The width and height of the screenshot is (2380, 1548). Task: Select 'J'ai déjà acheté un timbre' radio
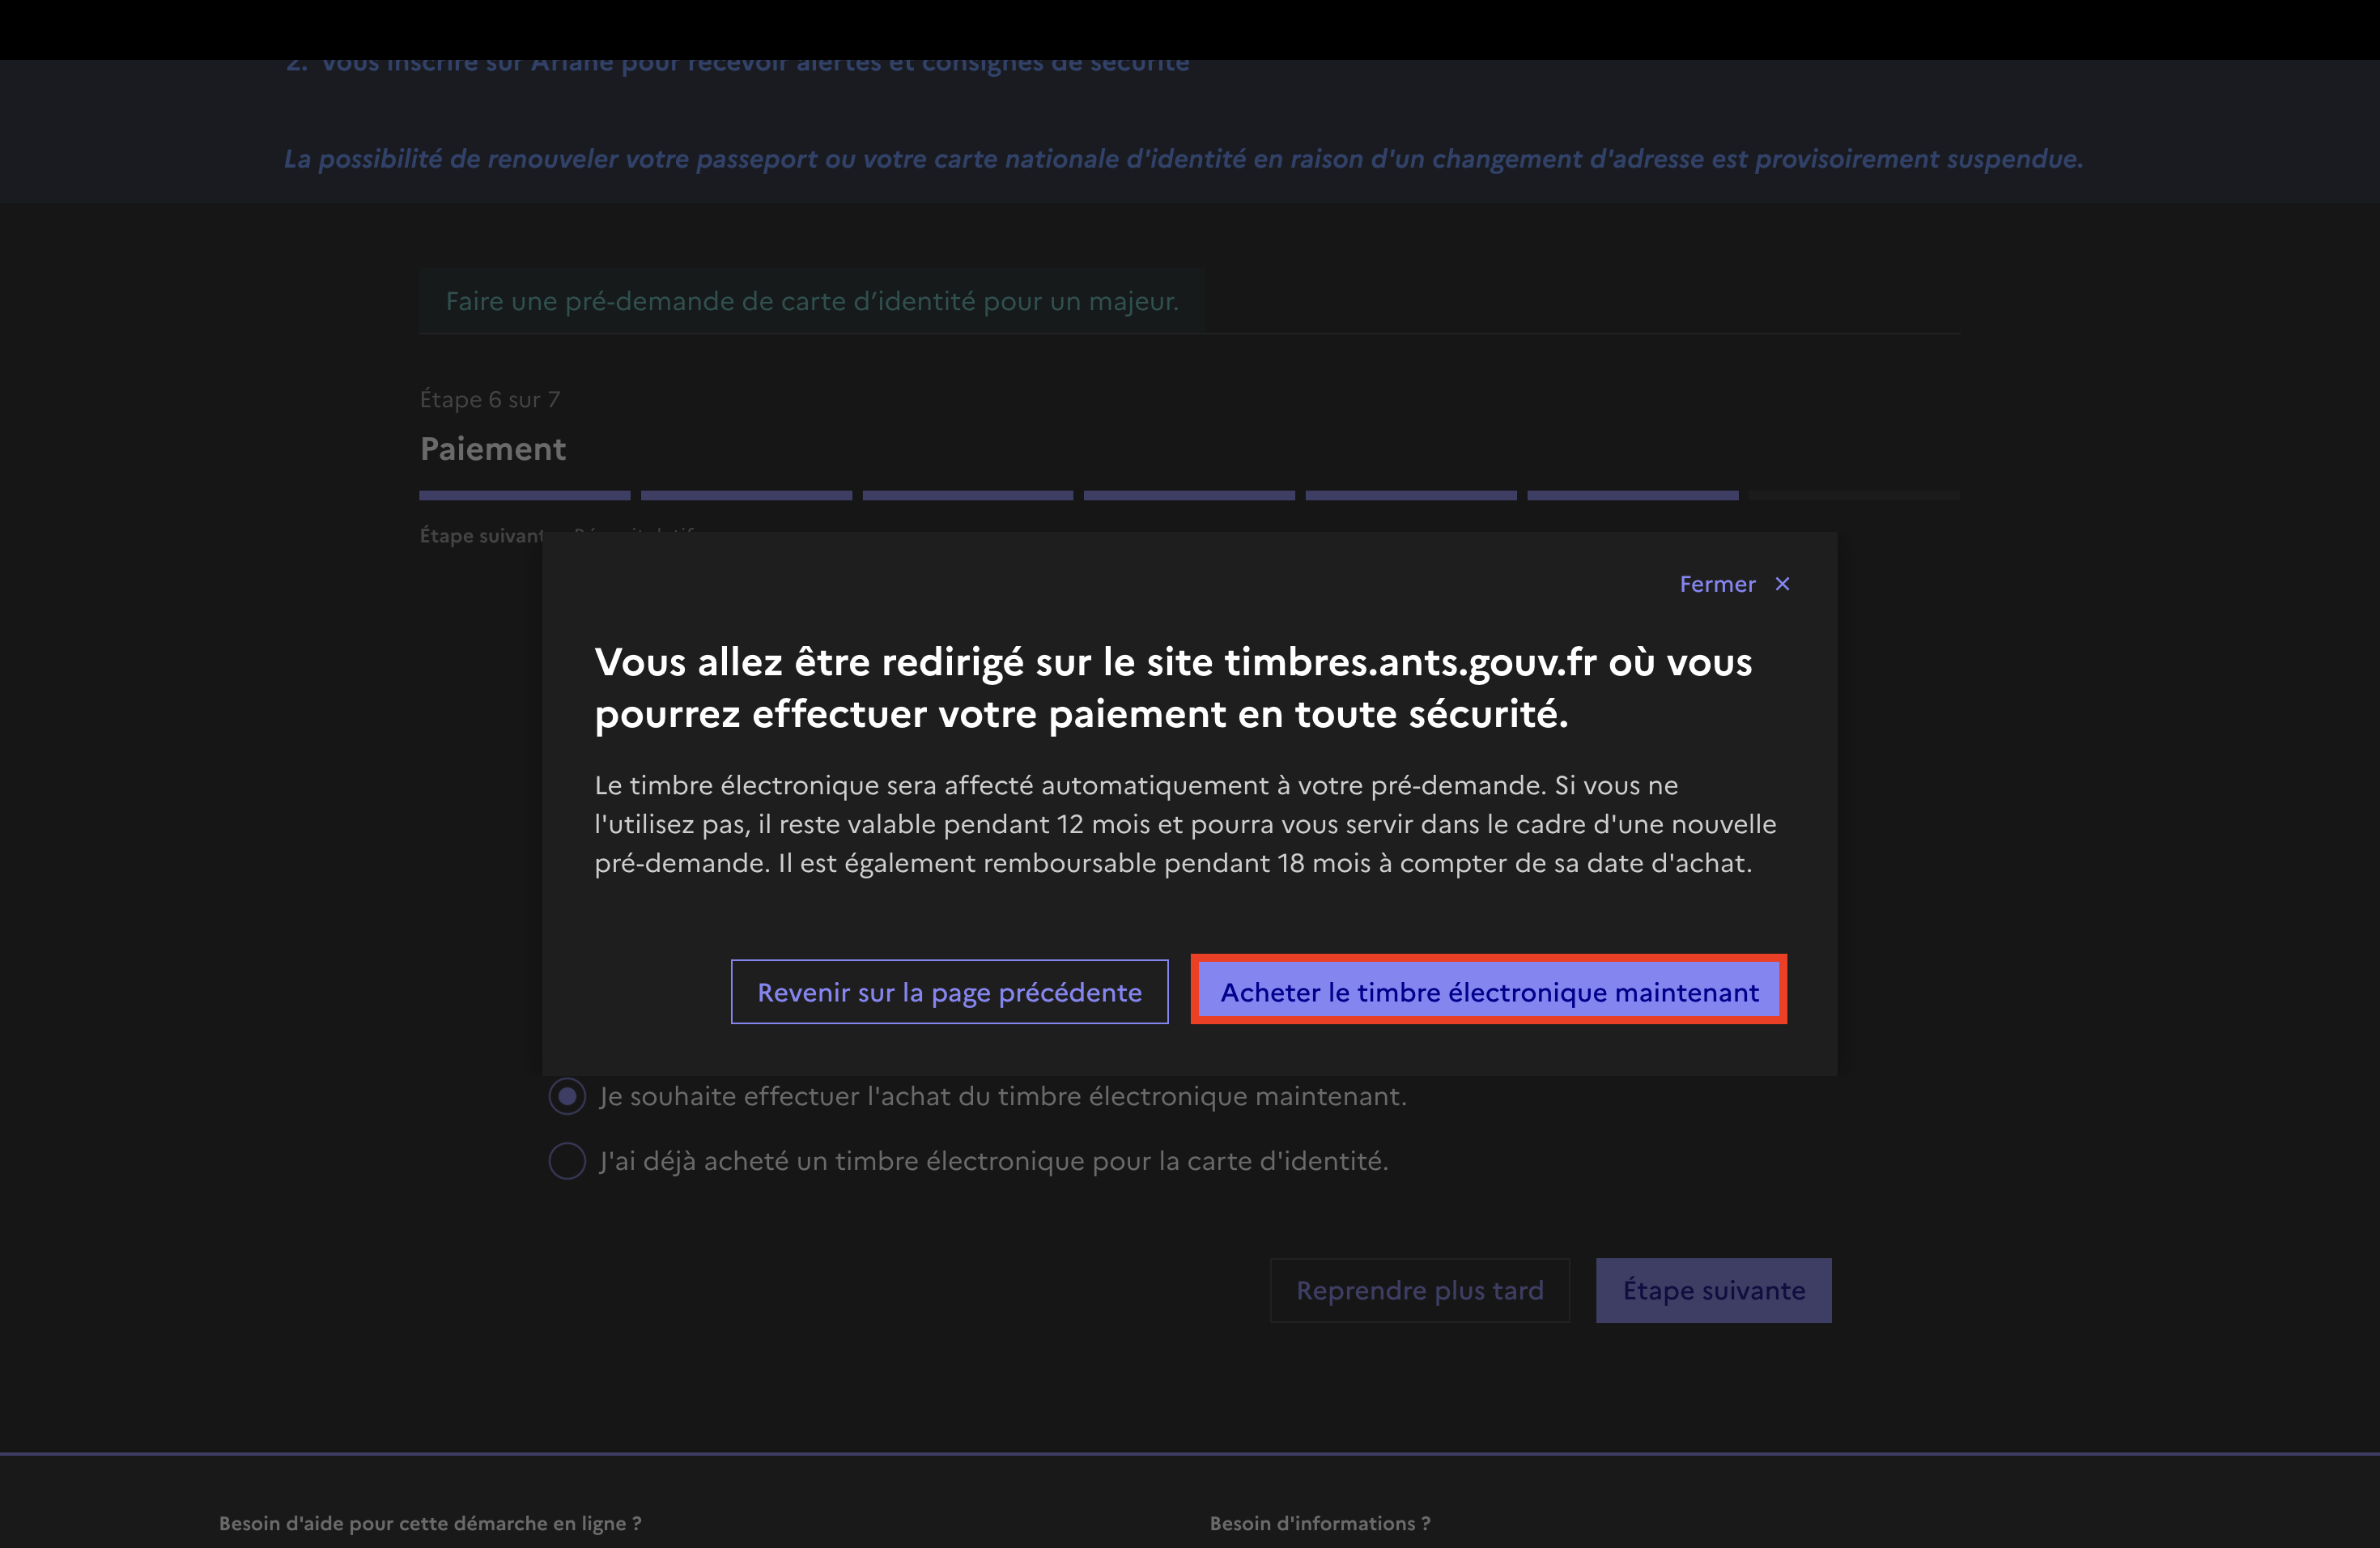click(x=567, y=1161)
